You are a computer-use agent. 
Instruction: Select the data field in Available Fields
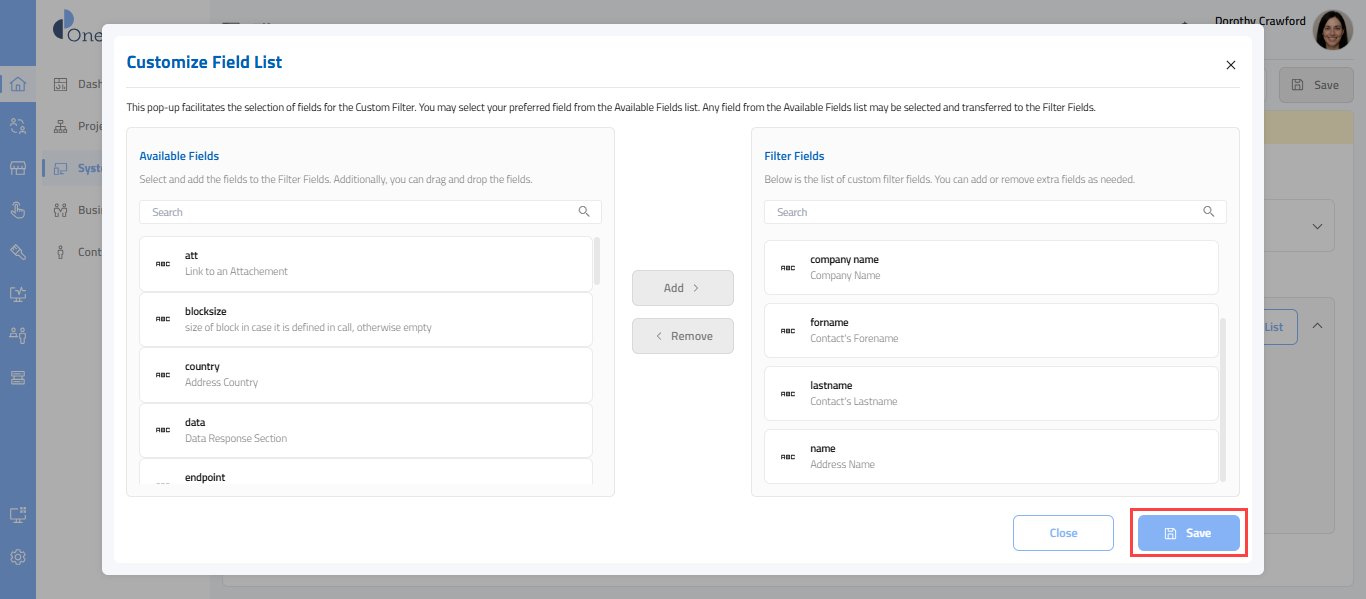[x=365, y=430]
